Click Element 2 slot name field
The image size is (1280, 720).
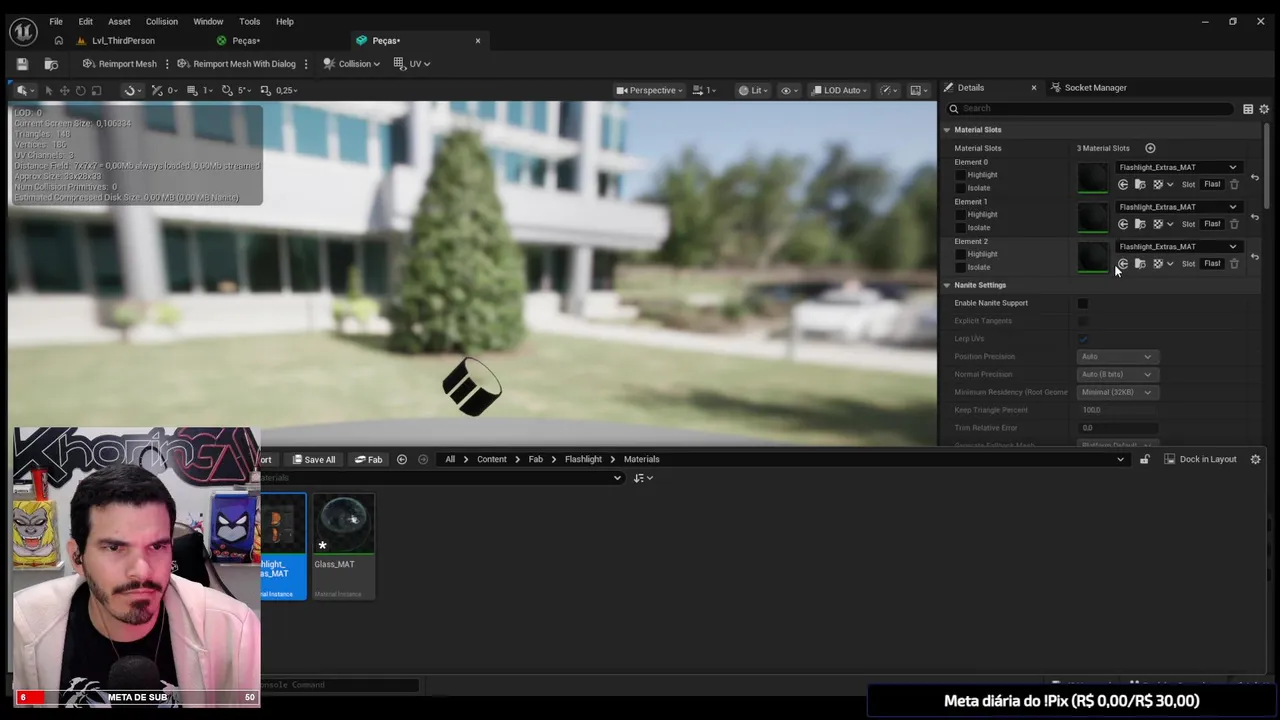pos(1212,263)
